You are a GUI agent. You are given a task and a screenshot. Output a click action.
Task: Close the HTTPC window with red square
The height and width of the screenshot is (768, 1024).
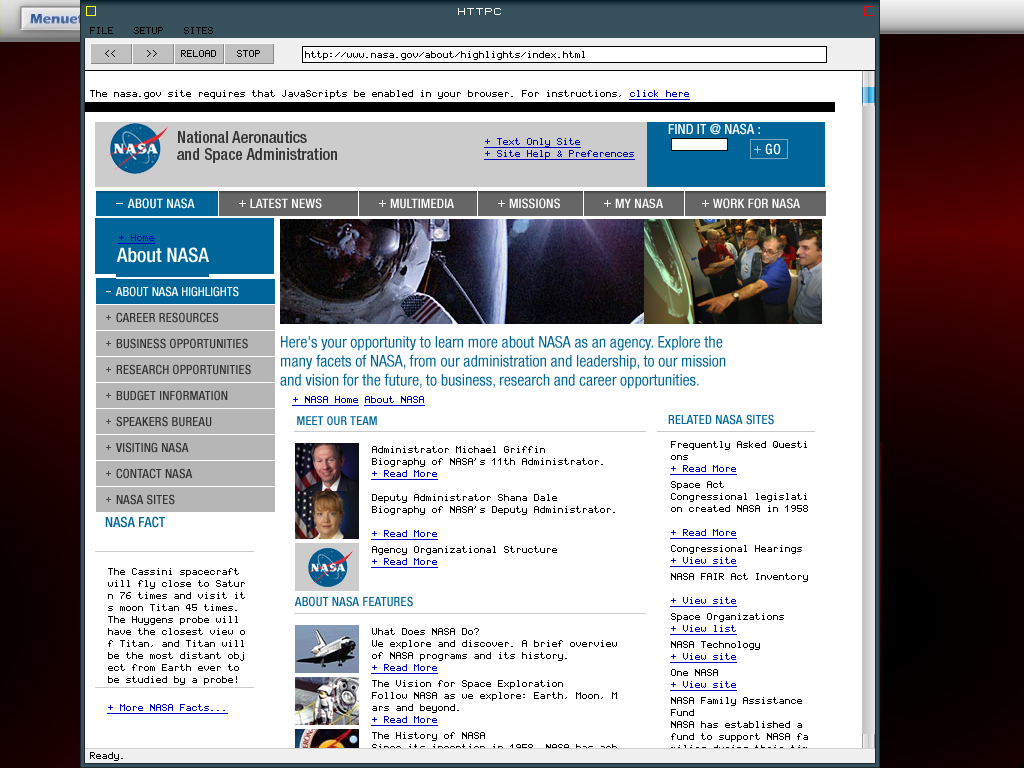tap(869, 11)
